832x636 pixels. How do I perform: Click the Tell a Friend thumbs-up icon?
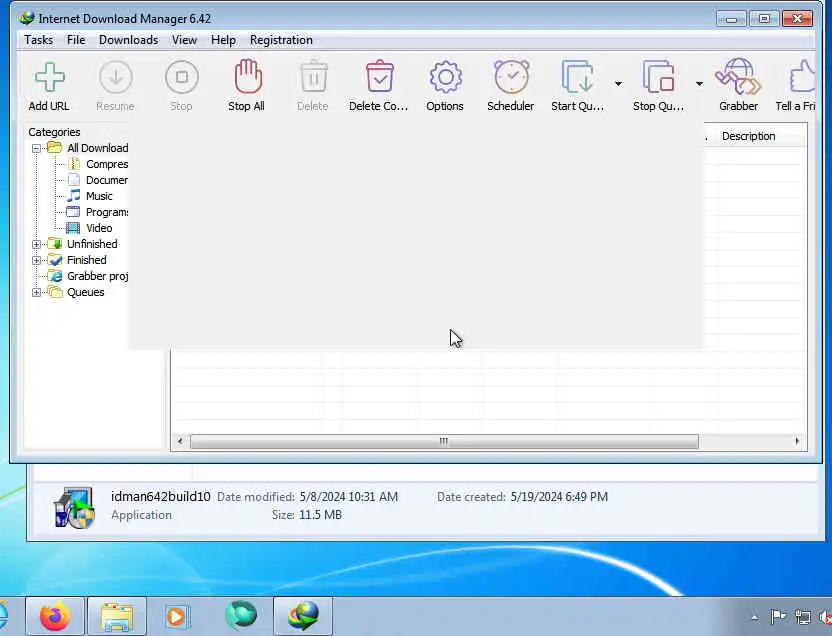coord(802,77)
